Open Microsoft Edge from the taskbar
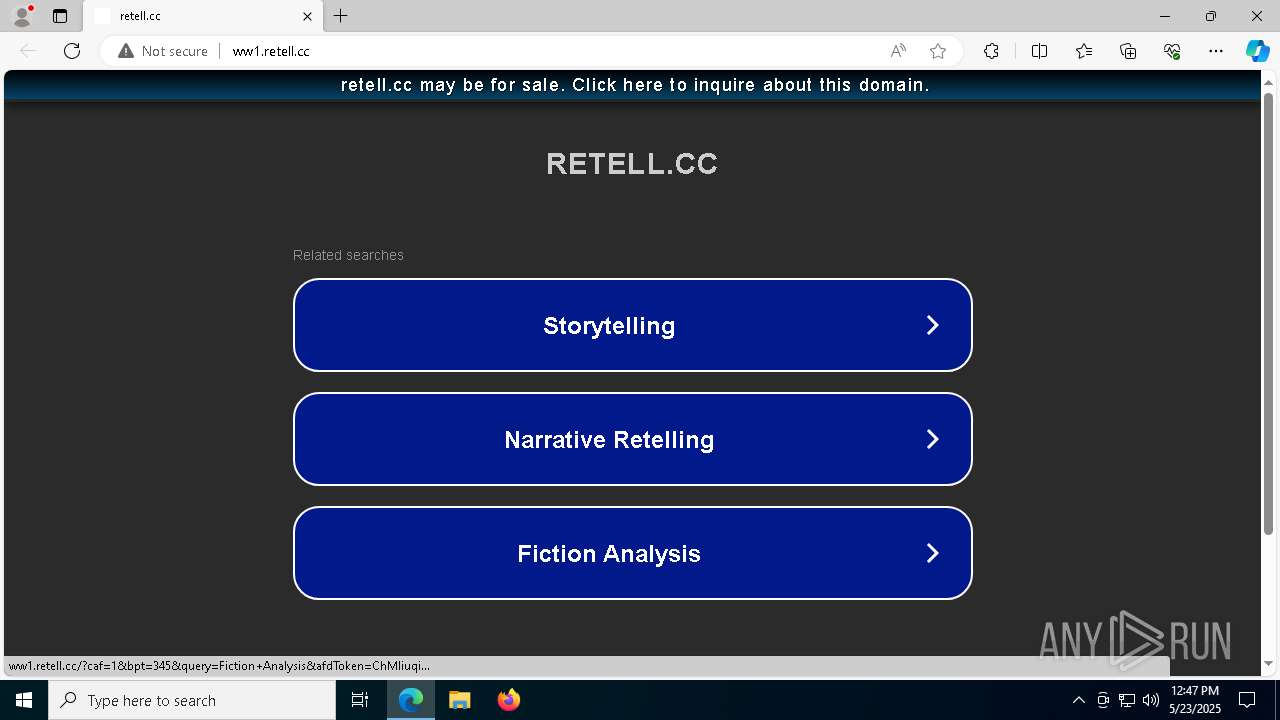This screenshot has height=720, width=1280. pyautogui.click(x=411, y=700)
